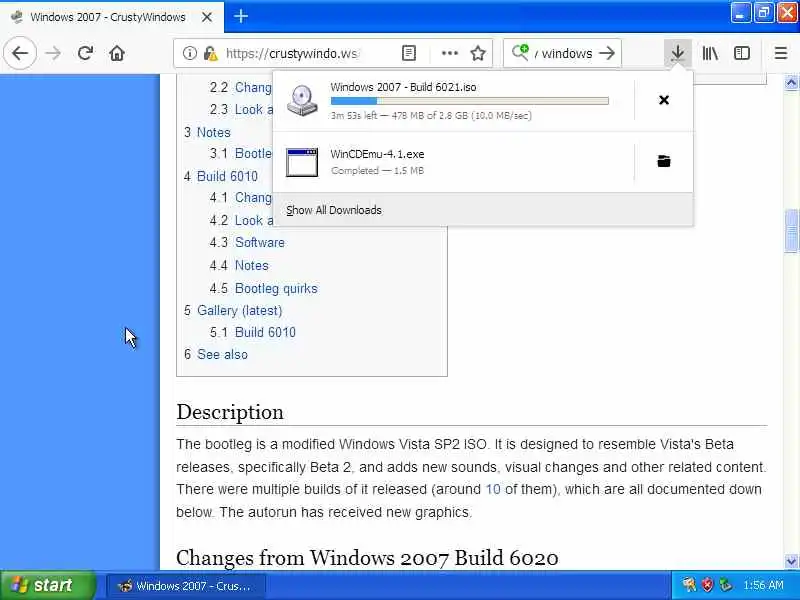
Task: Jump to the 3 Notes section
Action: tap(207, 132)
